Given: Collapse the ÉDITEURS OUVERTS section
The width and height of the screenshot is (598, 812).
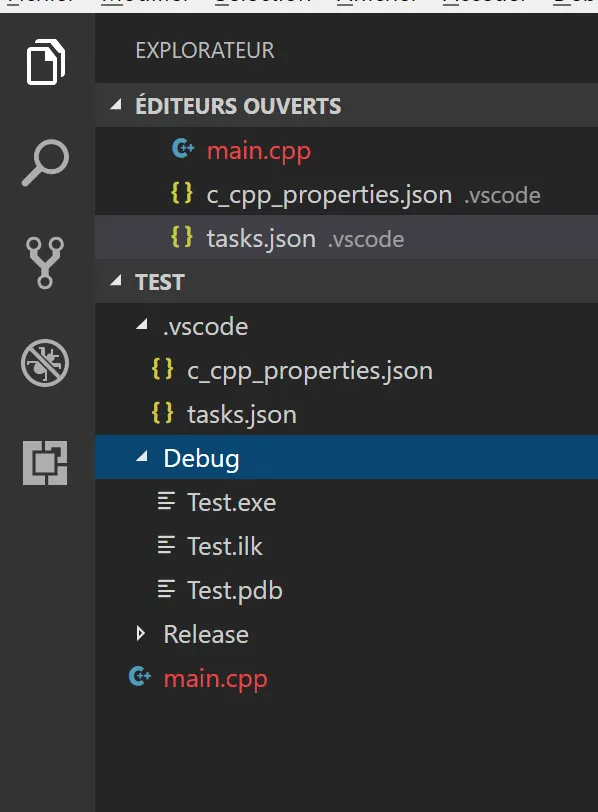Looking at the screenshot, I should coord(116,105).
